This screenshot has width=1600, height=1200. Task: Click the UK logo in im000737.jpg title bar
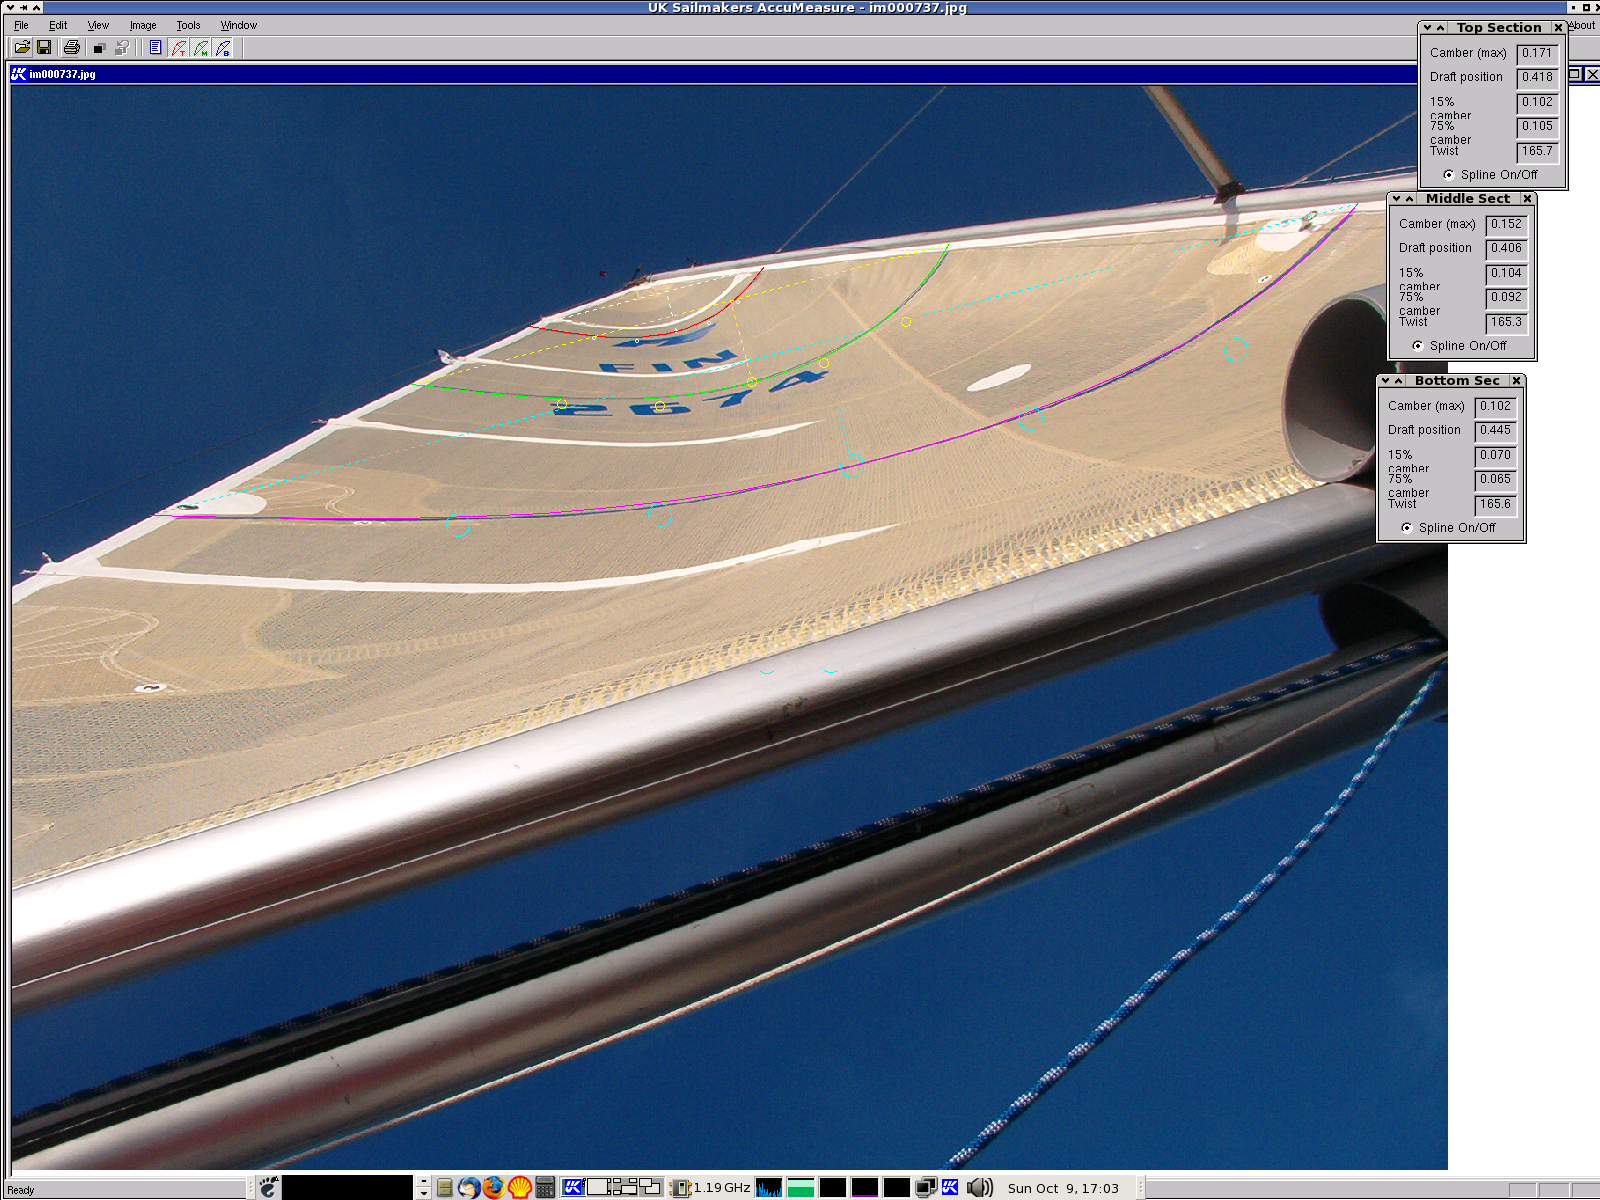(x=18, y=74)
